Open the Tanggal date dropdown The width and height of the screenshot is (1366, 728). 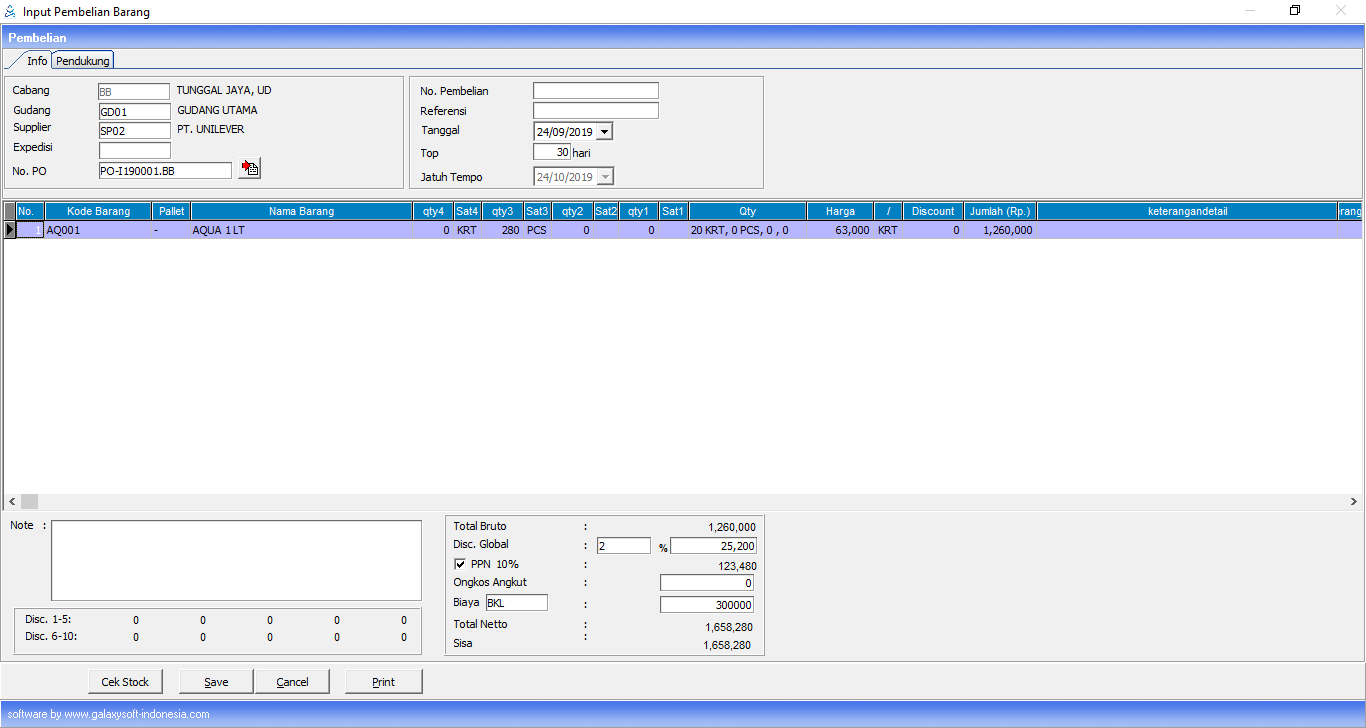coord(605,131)
